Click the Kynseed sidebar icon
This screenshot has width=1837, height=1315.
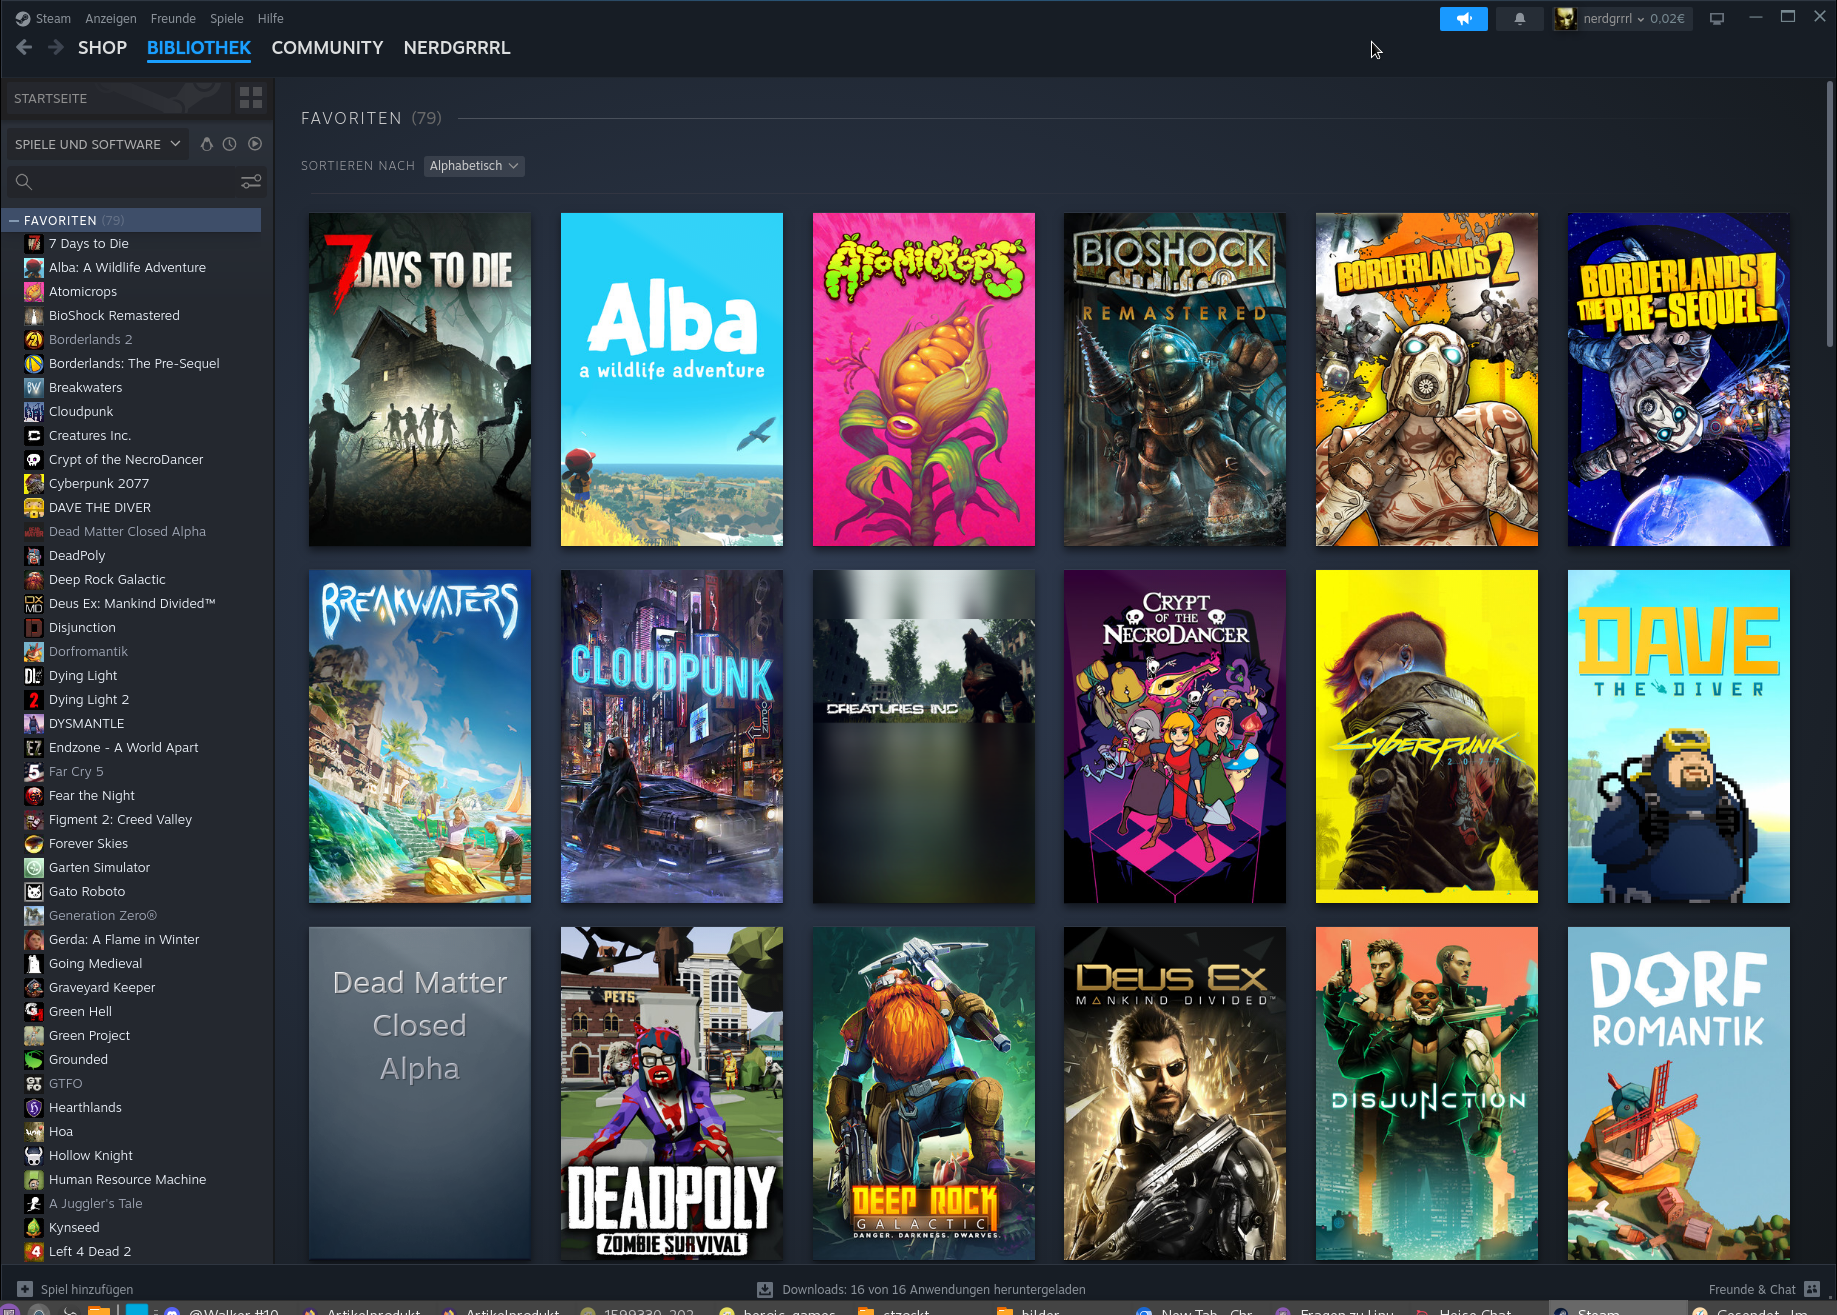tap(34, 1227)
